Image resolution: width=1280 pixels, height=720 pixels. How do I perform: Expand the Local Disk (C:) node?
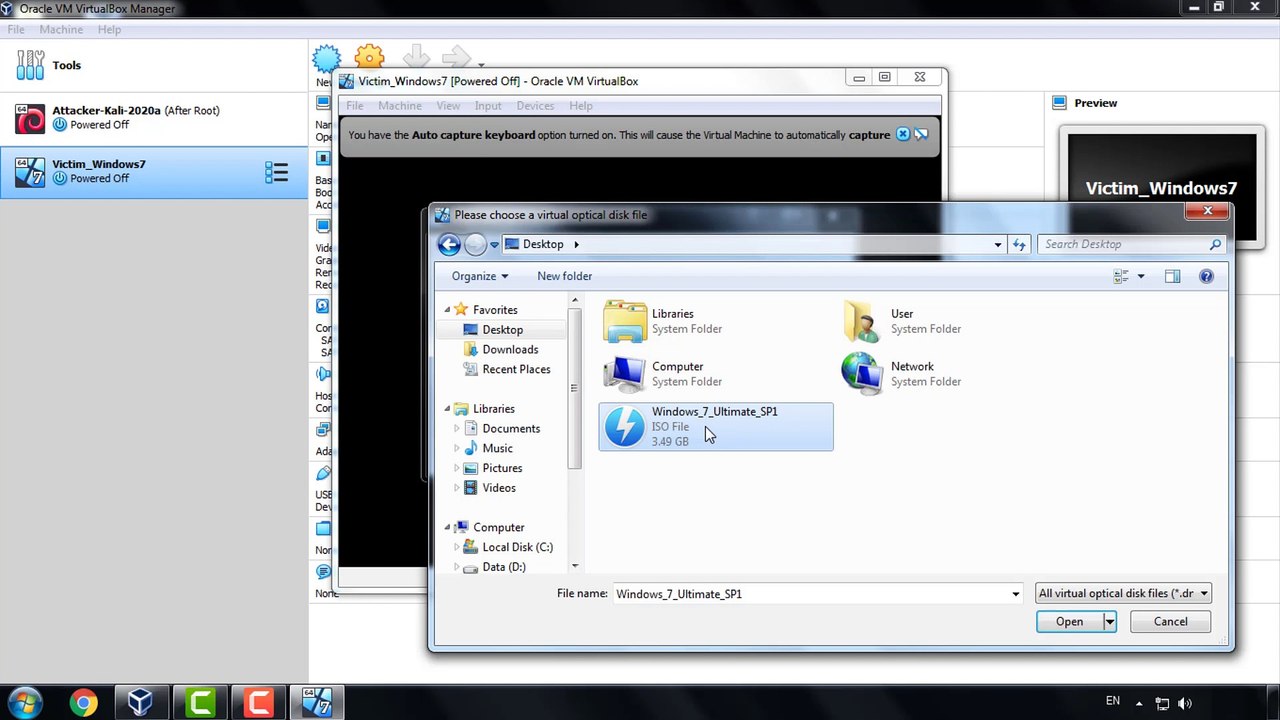457,547
